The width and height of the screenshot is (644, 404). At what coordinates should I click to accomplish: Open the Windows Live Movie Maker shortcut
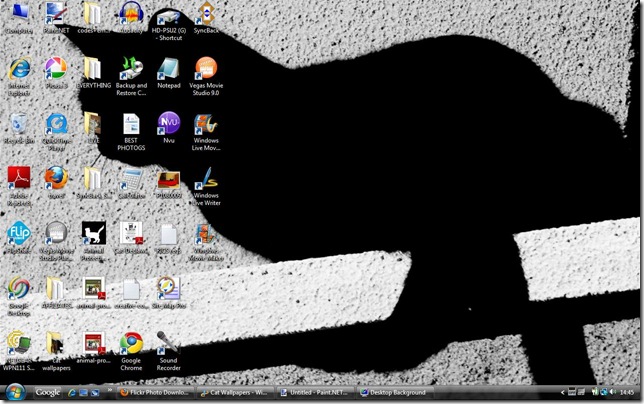coord(206,131)
